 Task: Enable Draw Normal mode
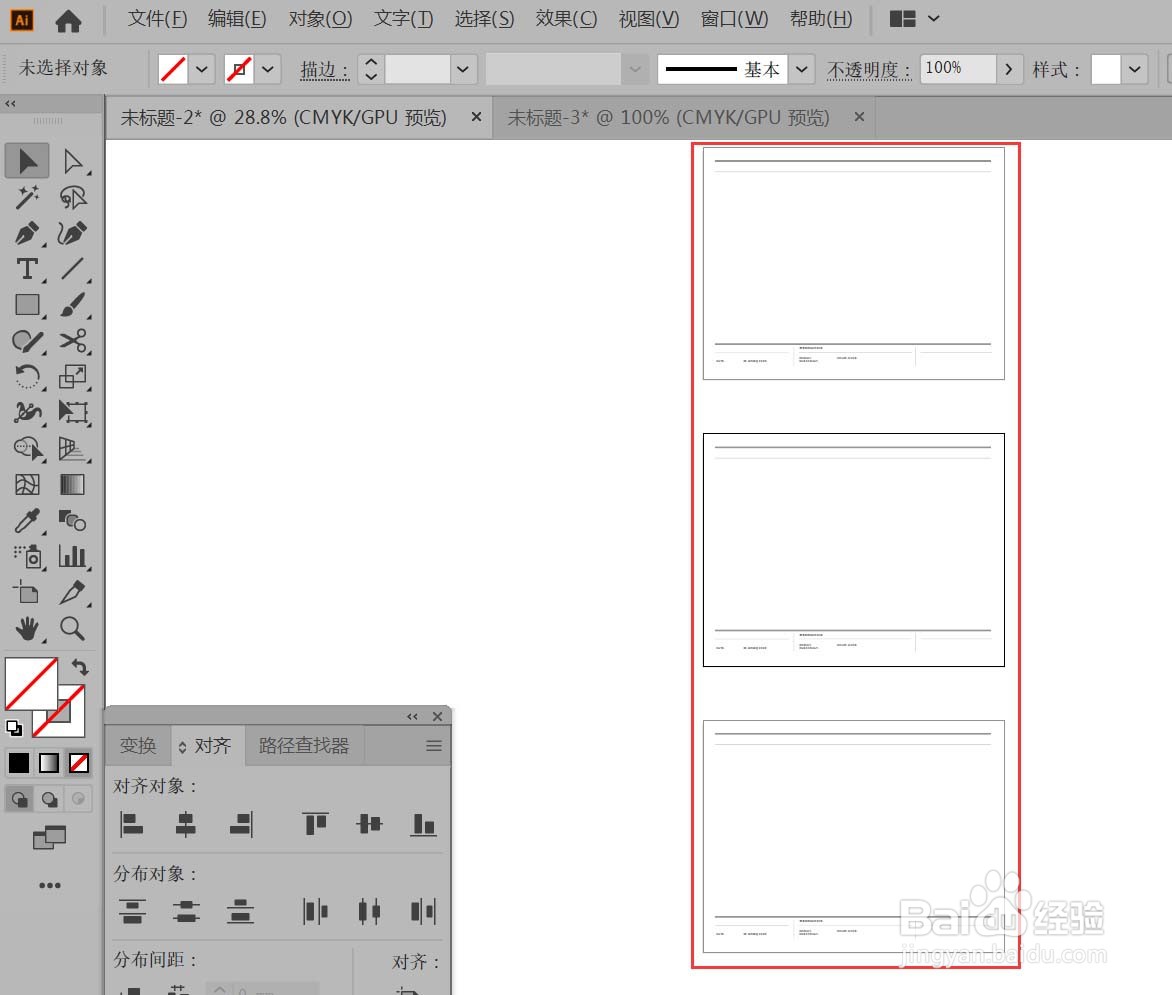[x=20, y=799]
